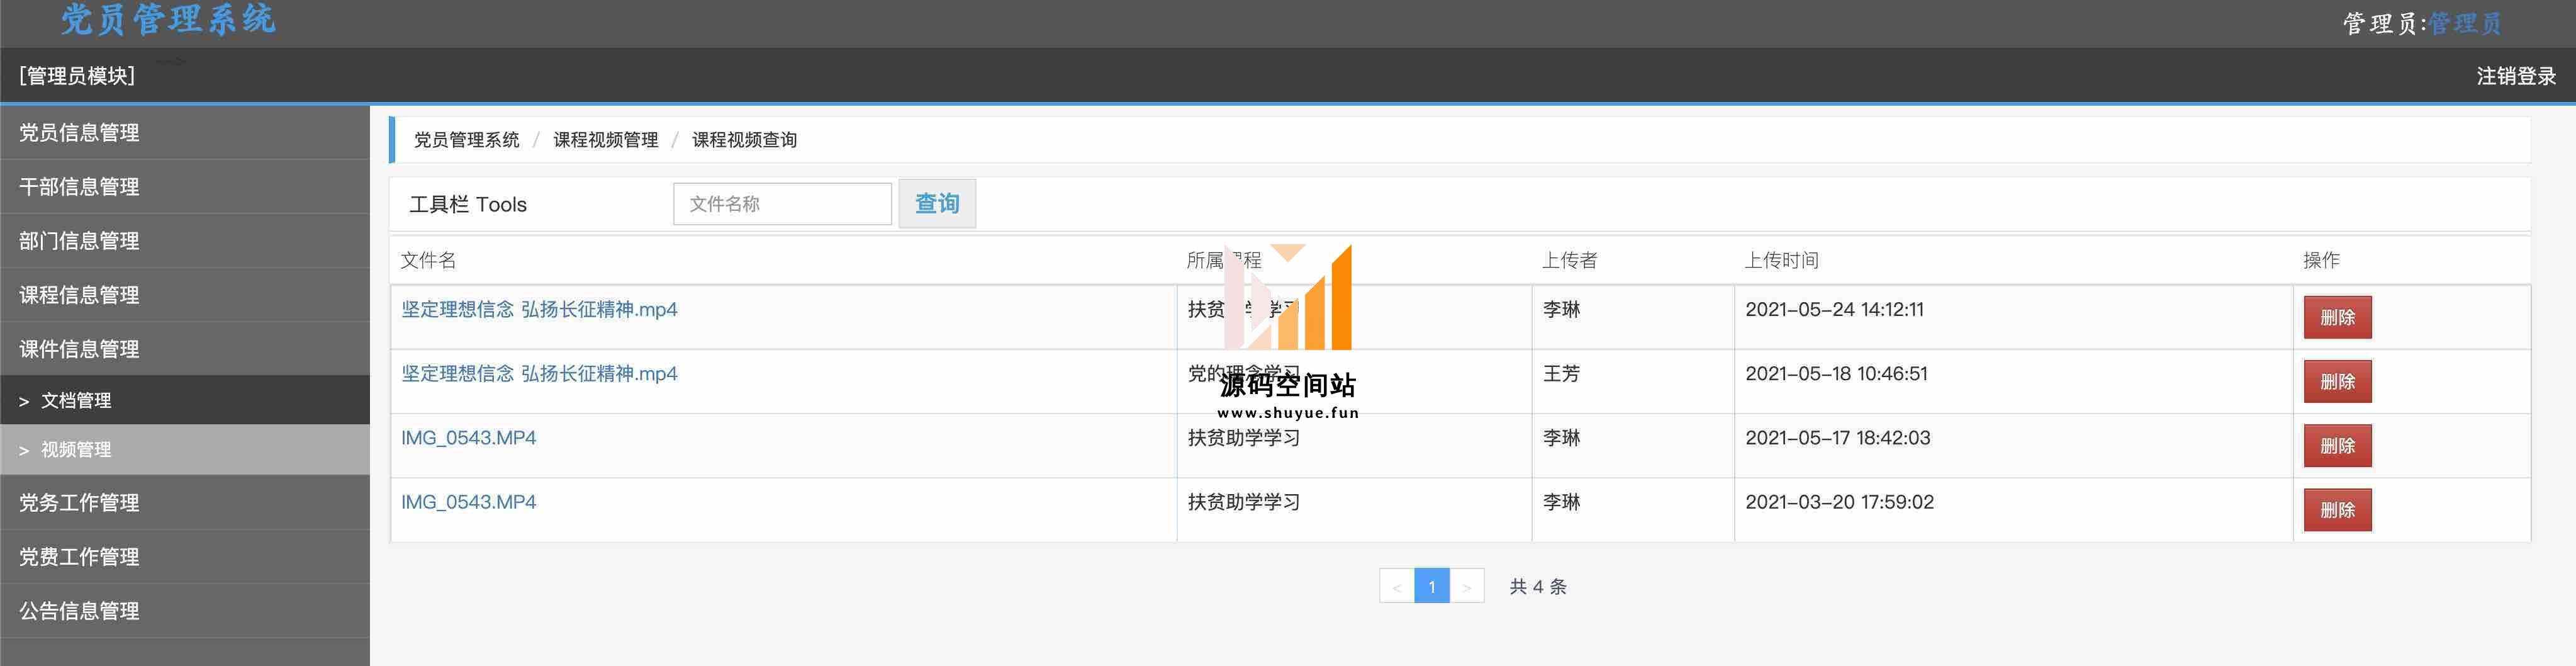Click the [管理员模块] header label
2576x666 pixels.
tap(76, 76)
